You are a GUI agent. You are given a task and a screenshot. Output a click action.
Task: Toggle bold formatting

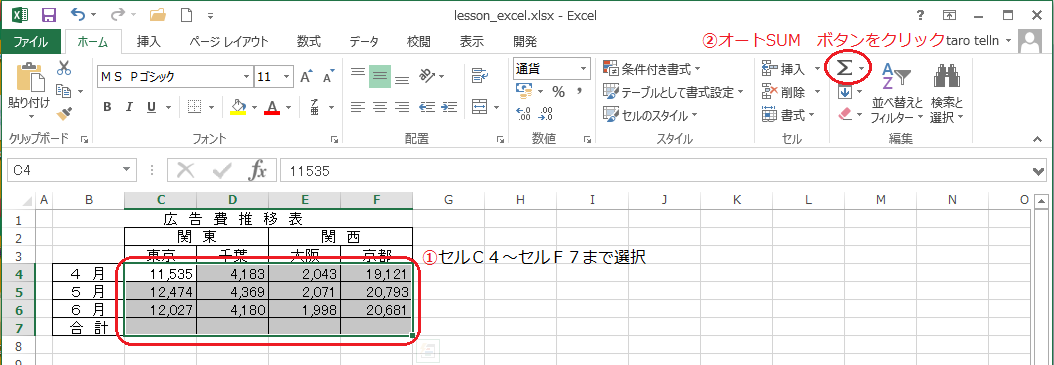[x=107, y=107]
